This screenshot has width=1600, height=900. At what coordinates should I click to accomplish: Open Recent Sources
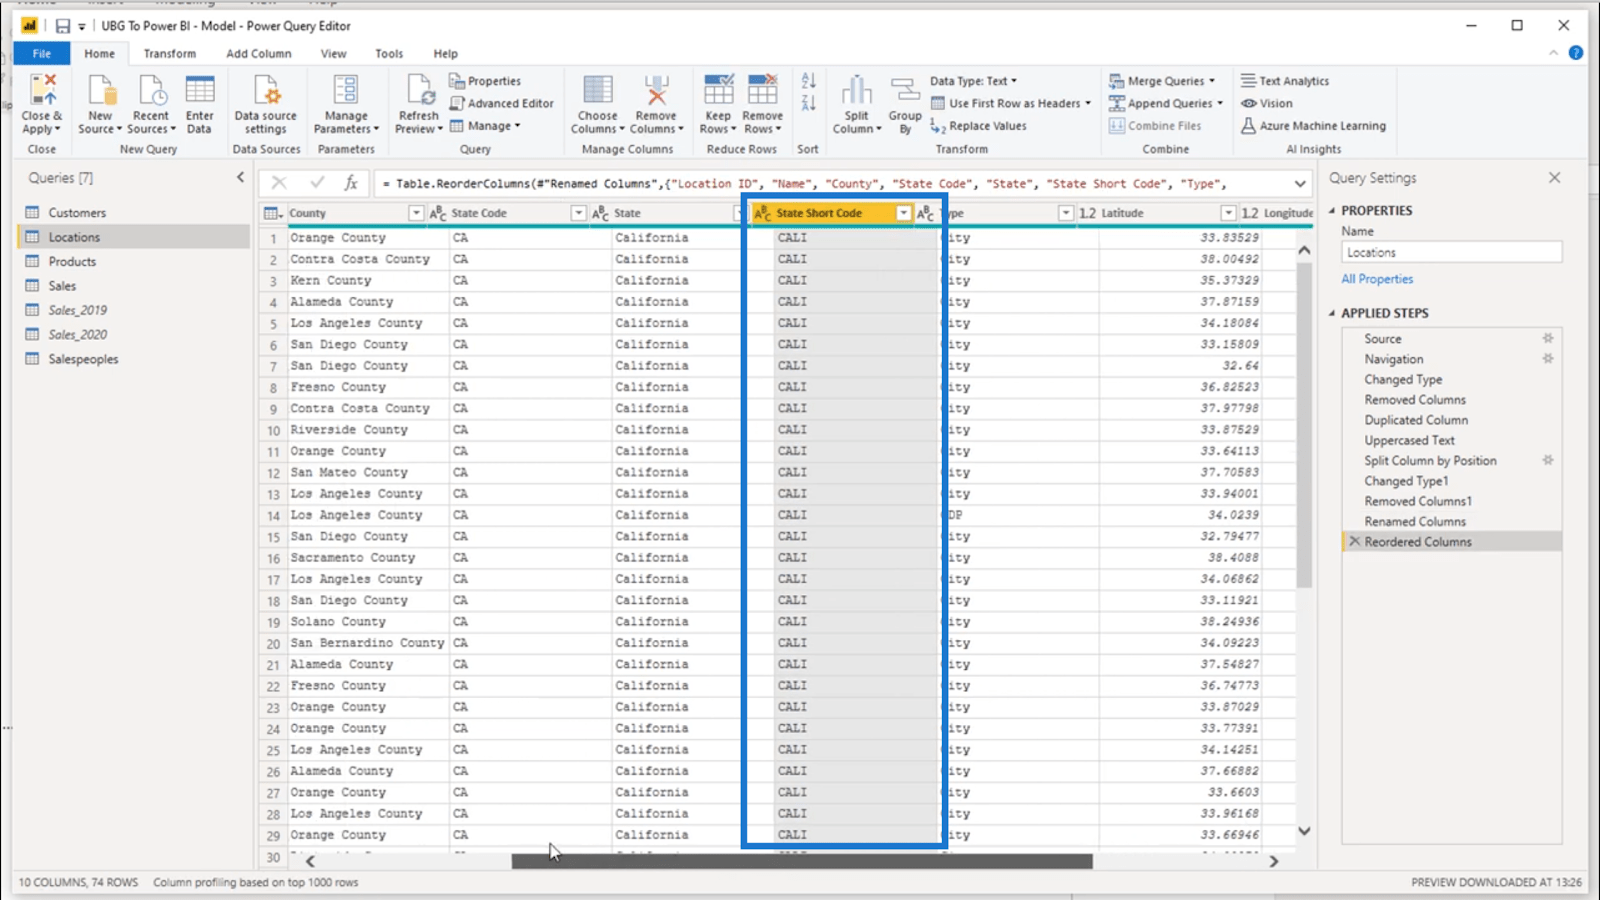pyautogui.click(x=151, y=104)
